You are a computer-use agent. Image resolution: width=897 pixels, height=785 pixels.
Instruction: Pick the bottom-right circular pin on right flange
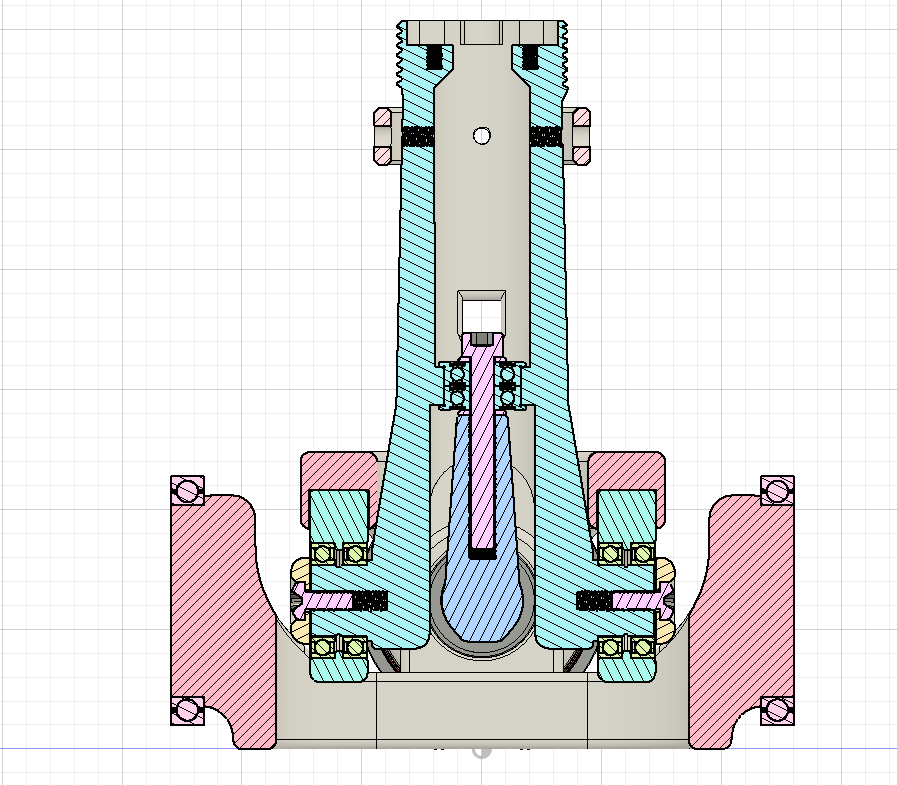click(777, 709)
